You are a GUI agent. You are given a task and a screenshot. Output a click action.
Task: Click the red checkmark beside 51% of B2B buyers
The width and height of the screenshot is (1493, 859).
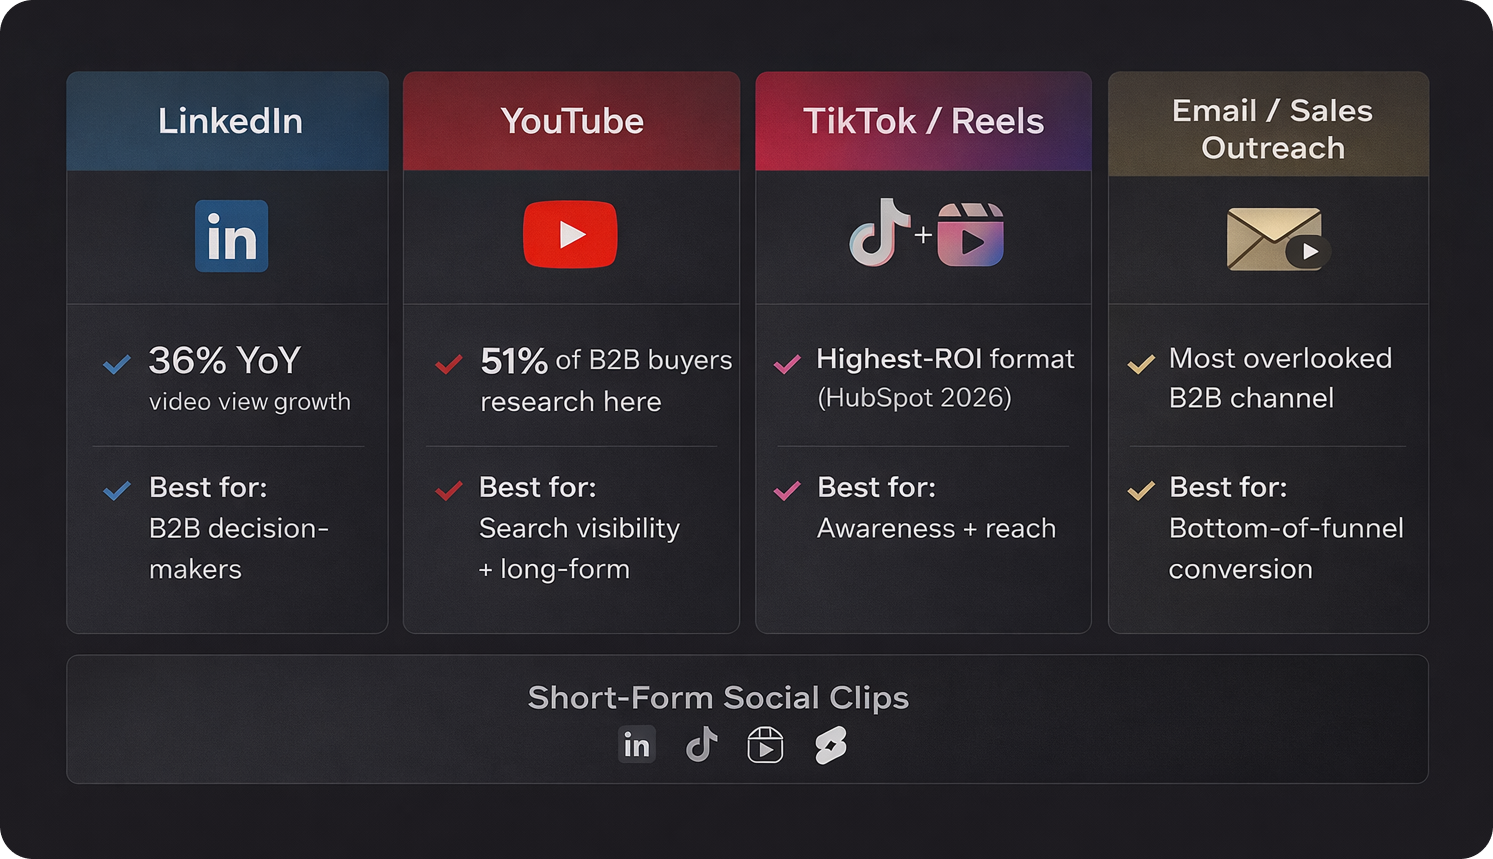[x=449, y=364]
